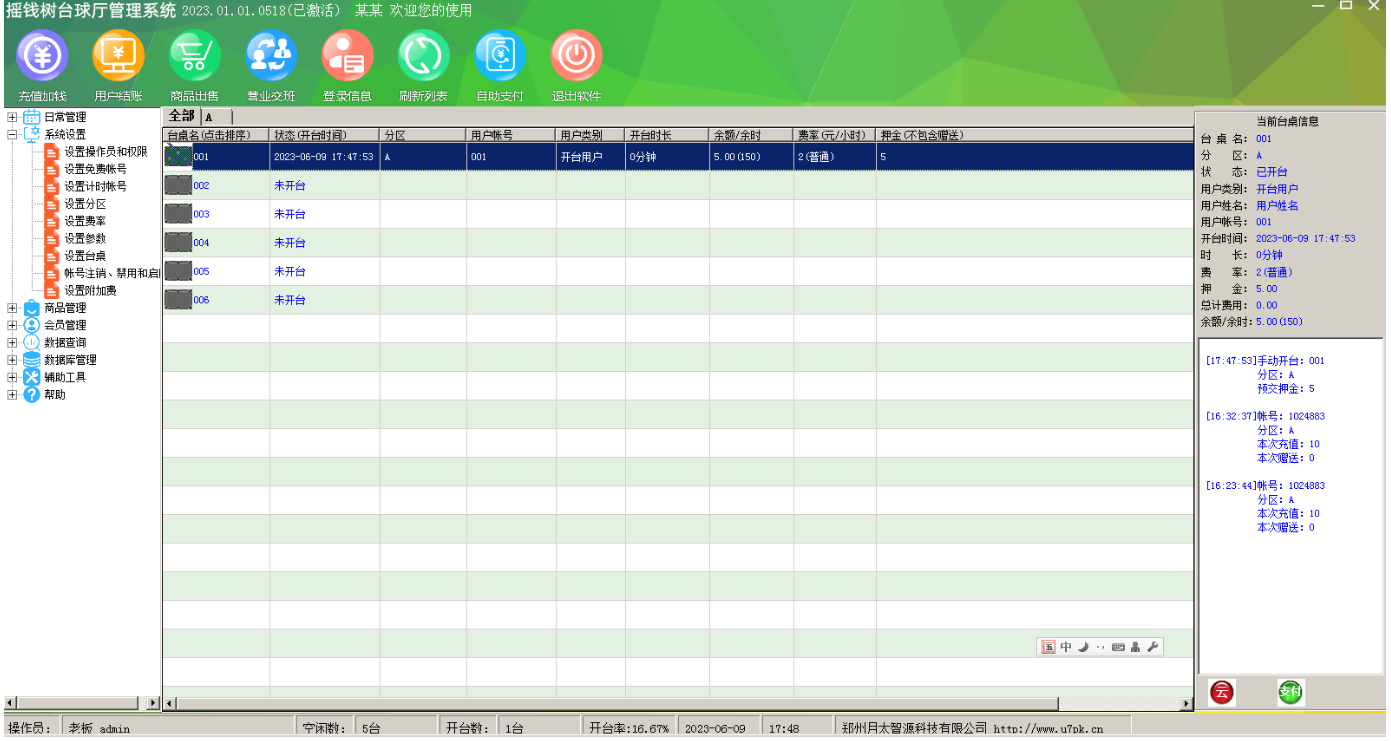1391x741 pixels.
Task: Open 设置计时帐号 in tree
Action: (95, 186)
